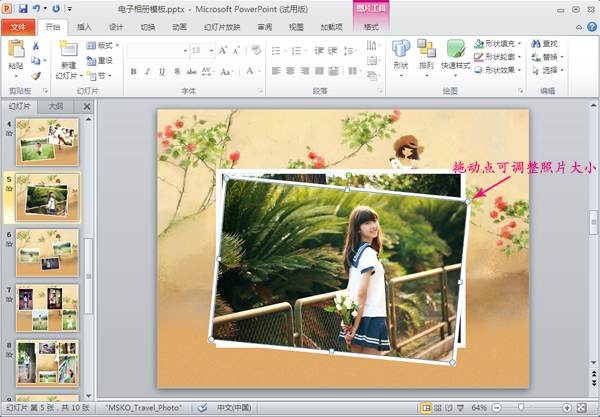Close the slides thumbnail pane

pyautogui.click(x=87, y=106)
